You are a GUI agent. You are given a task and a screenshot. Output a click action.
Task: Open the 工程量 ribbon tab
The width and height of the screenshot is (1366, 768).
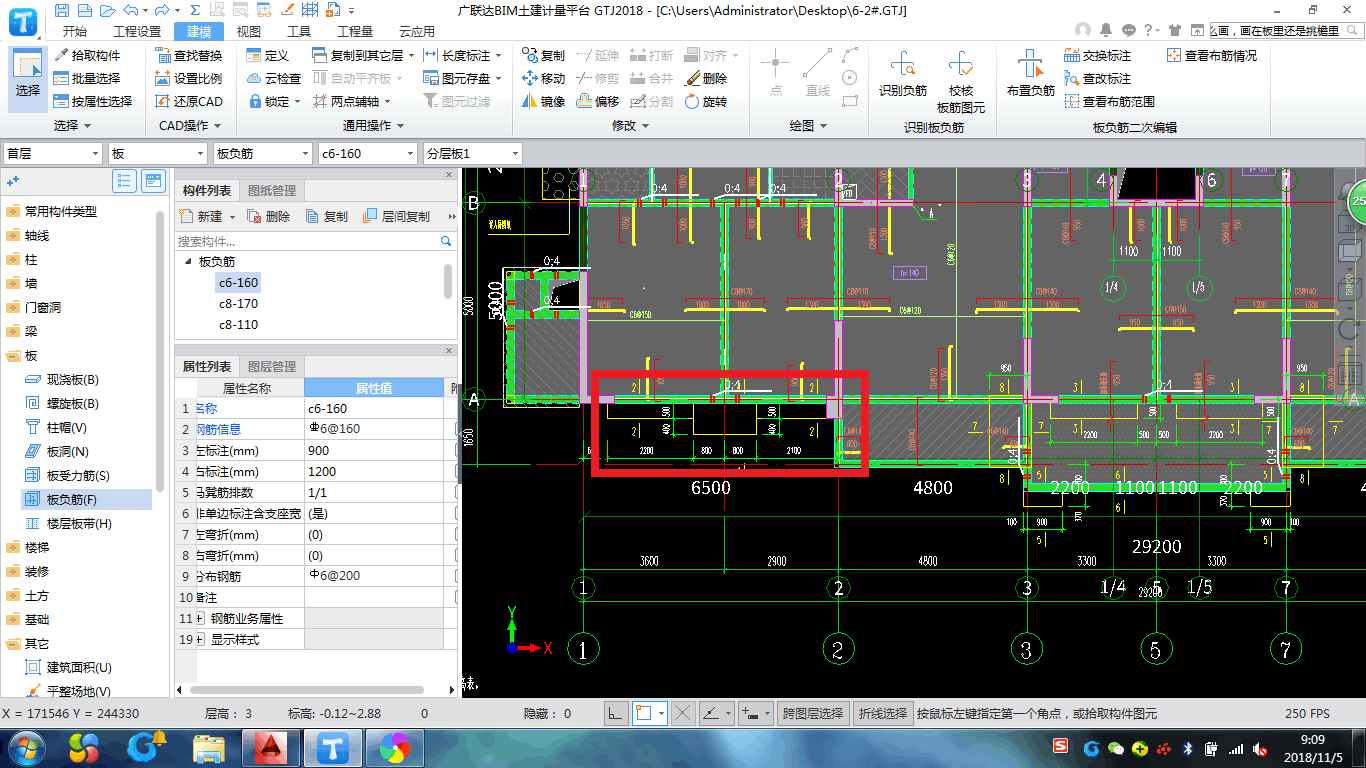coord(355,31)
